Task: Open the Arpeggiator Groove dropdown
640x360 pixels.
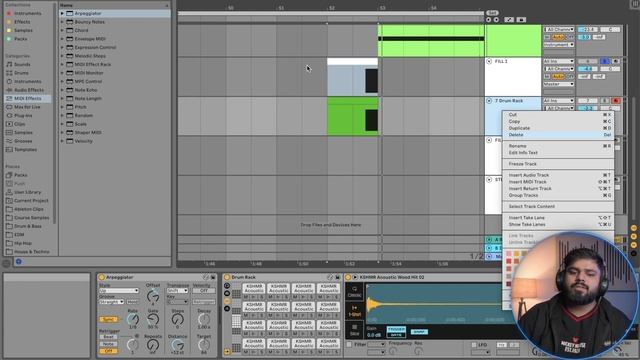Action: tap(111, 302)
